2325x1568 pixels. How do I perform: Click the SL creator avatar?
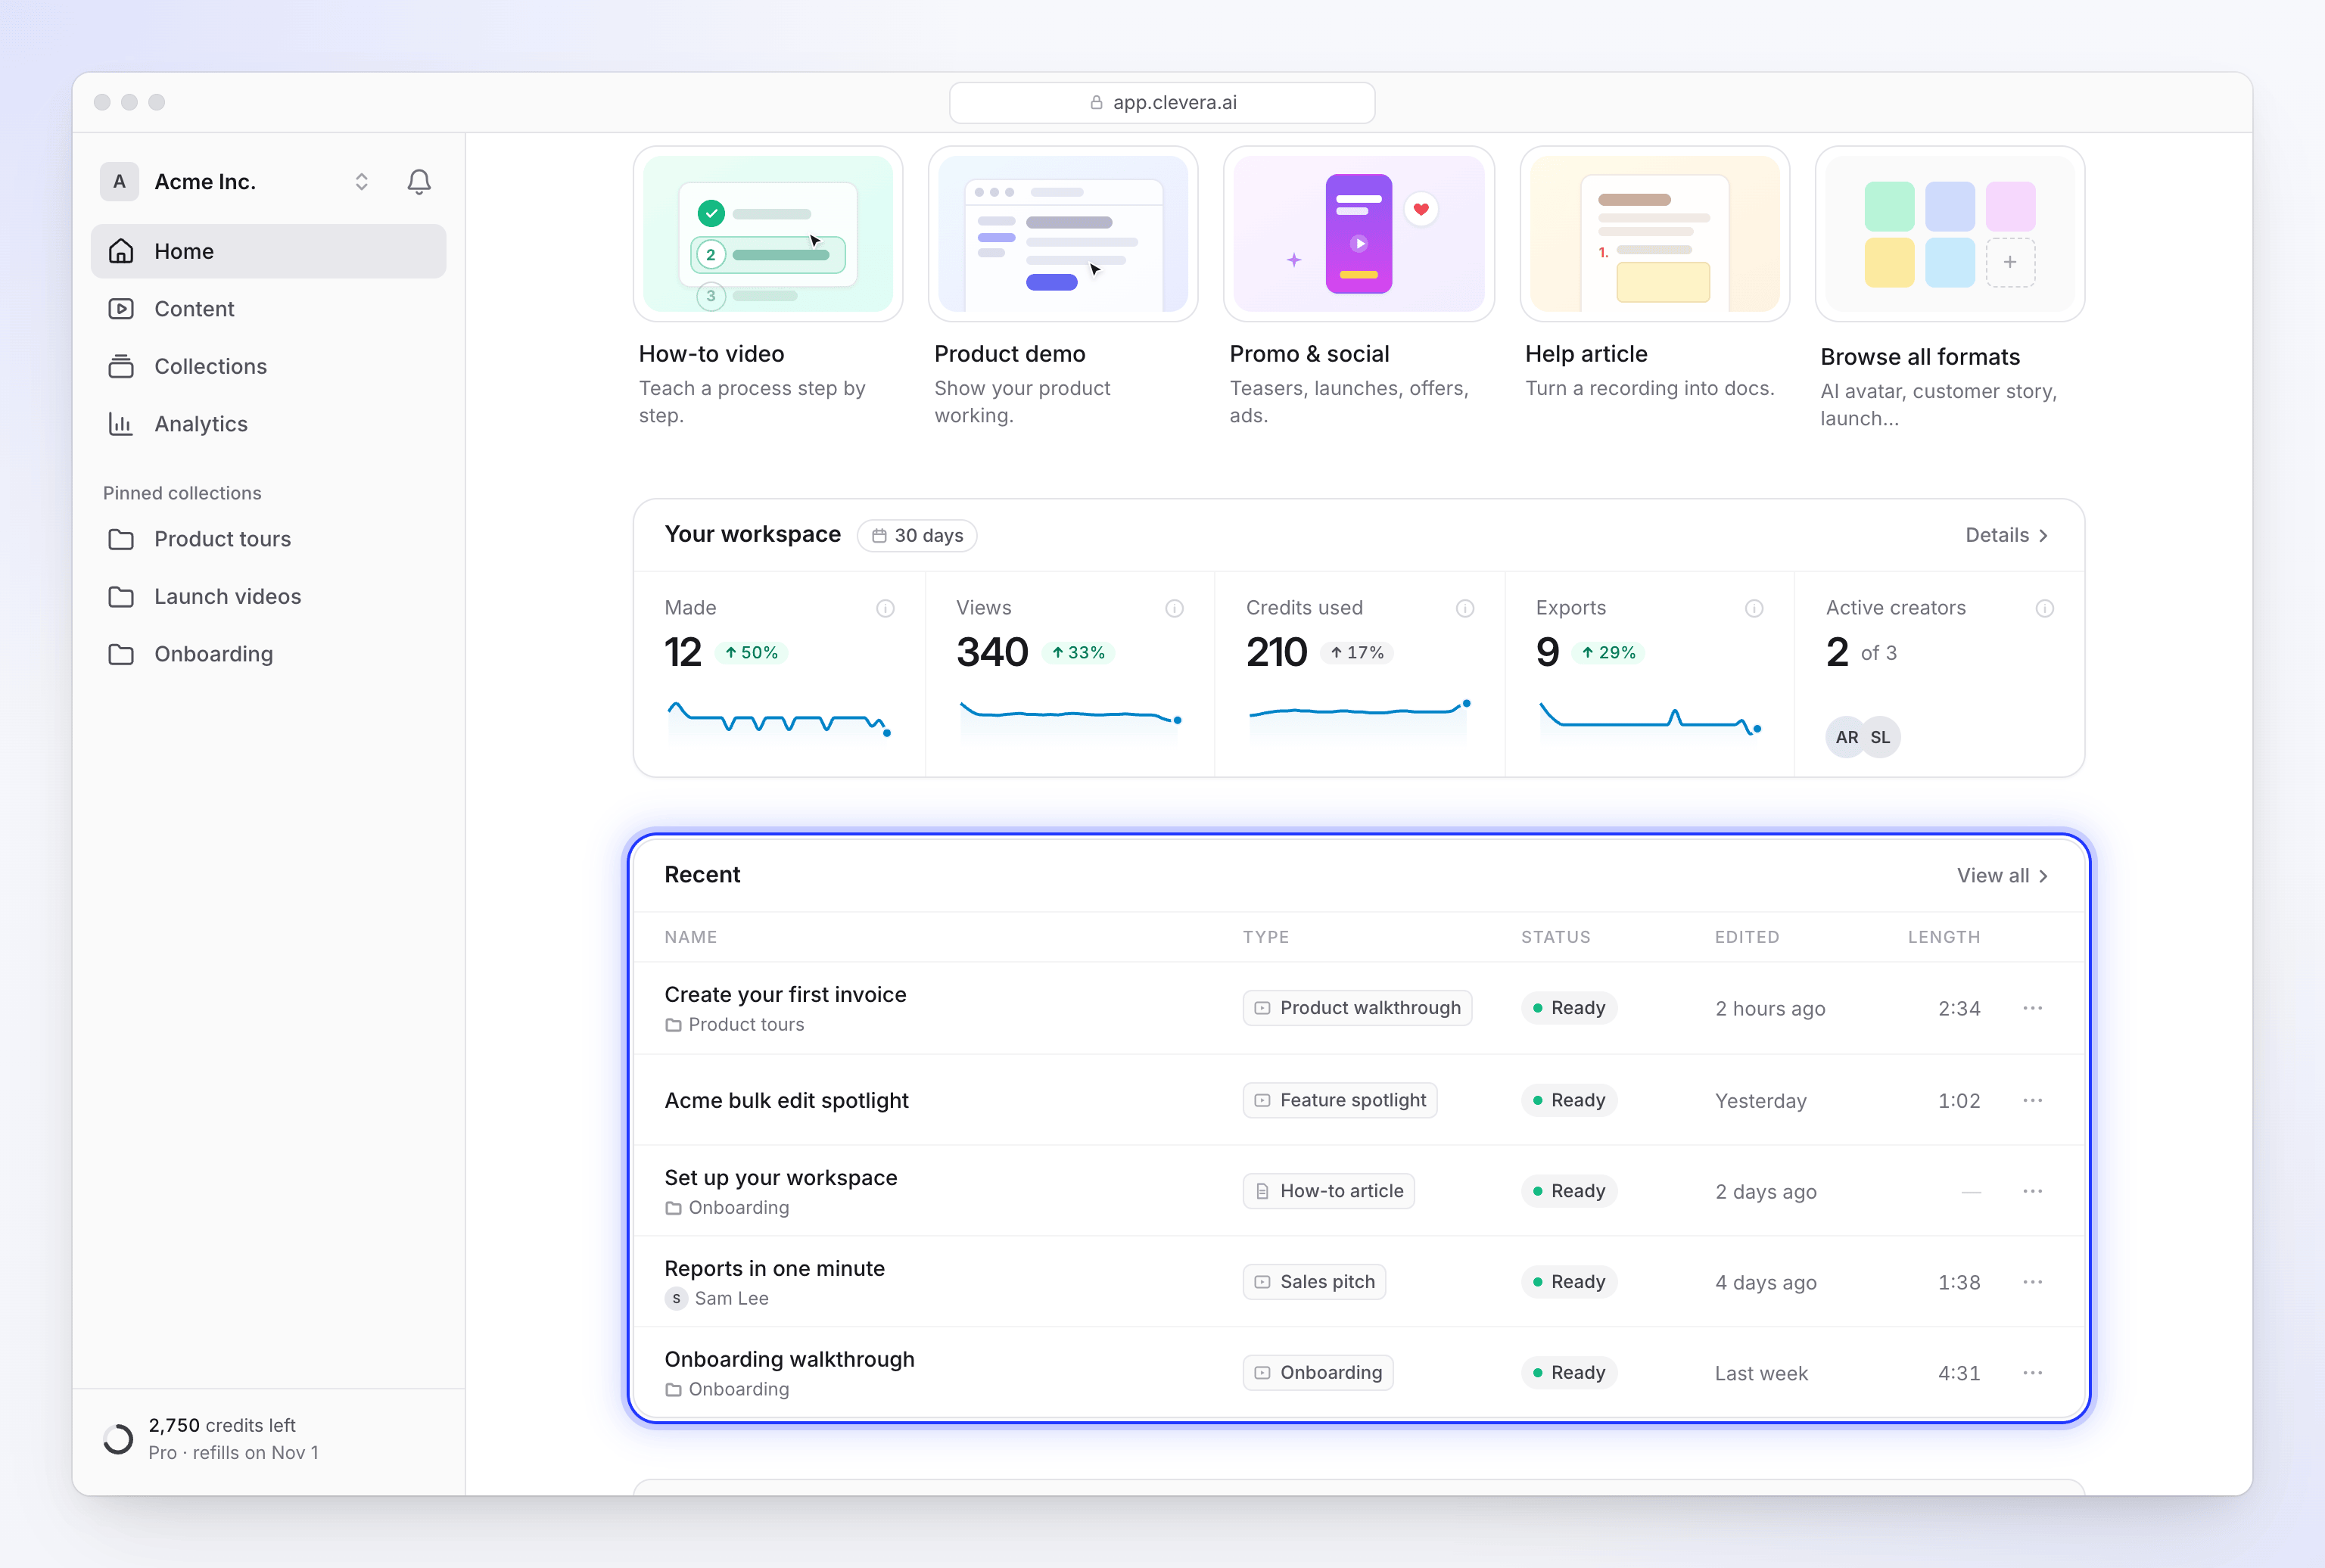[1881, 738]
